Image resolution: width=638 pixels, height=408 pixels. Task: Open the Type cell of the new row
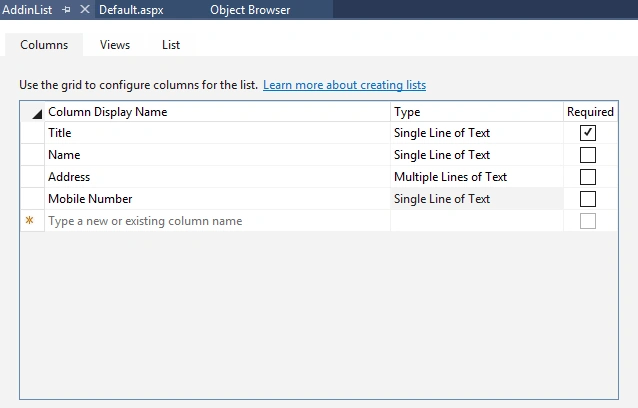click(476, 220)
